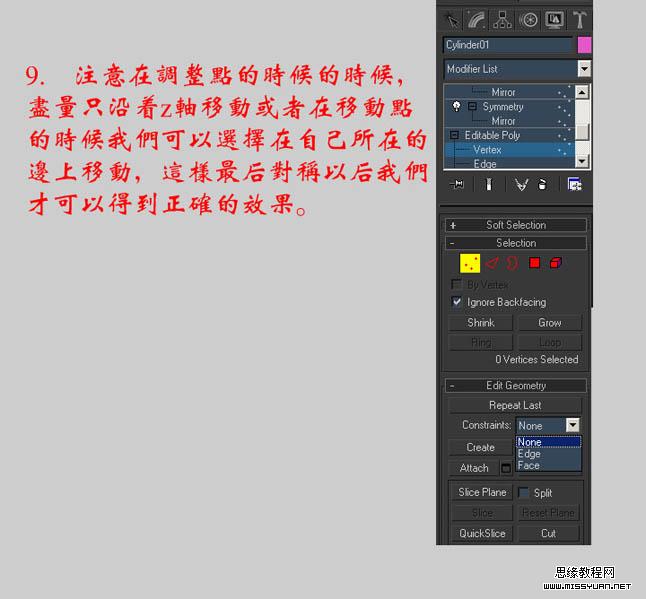Screen dimensions: 646x599
Task: Select the Element selection mode icon
Action: 556,263
